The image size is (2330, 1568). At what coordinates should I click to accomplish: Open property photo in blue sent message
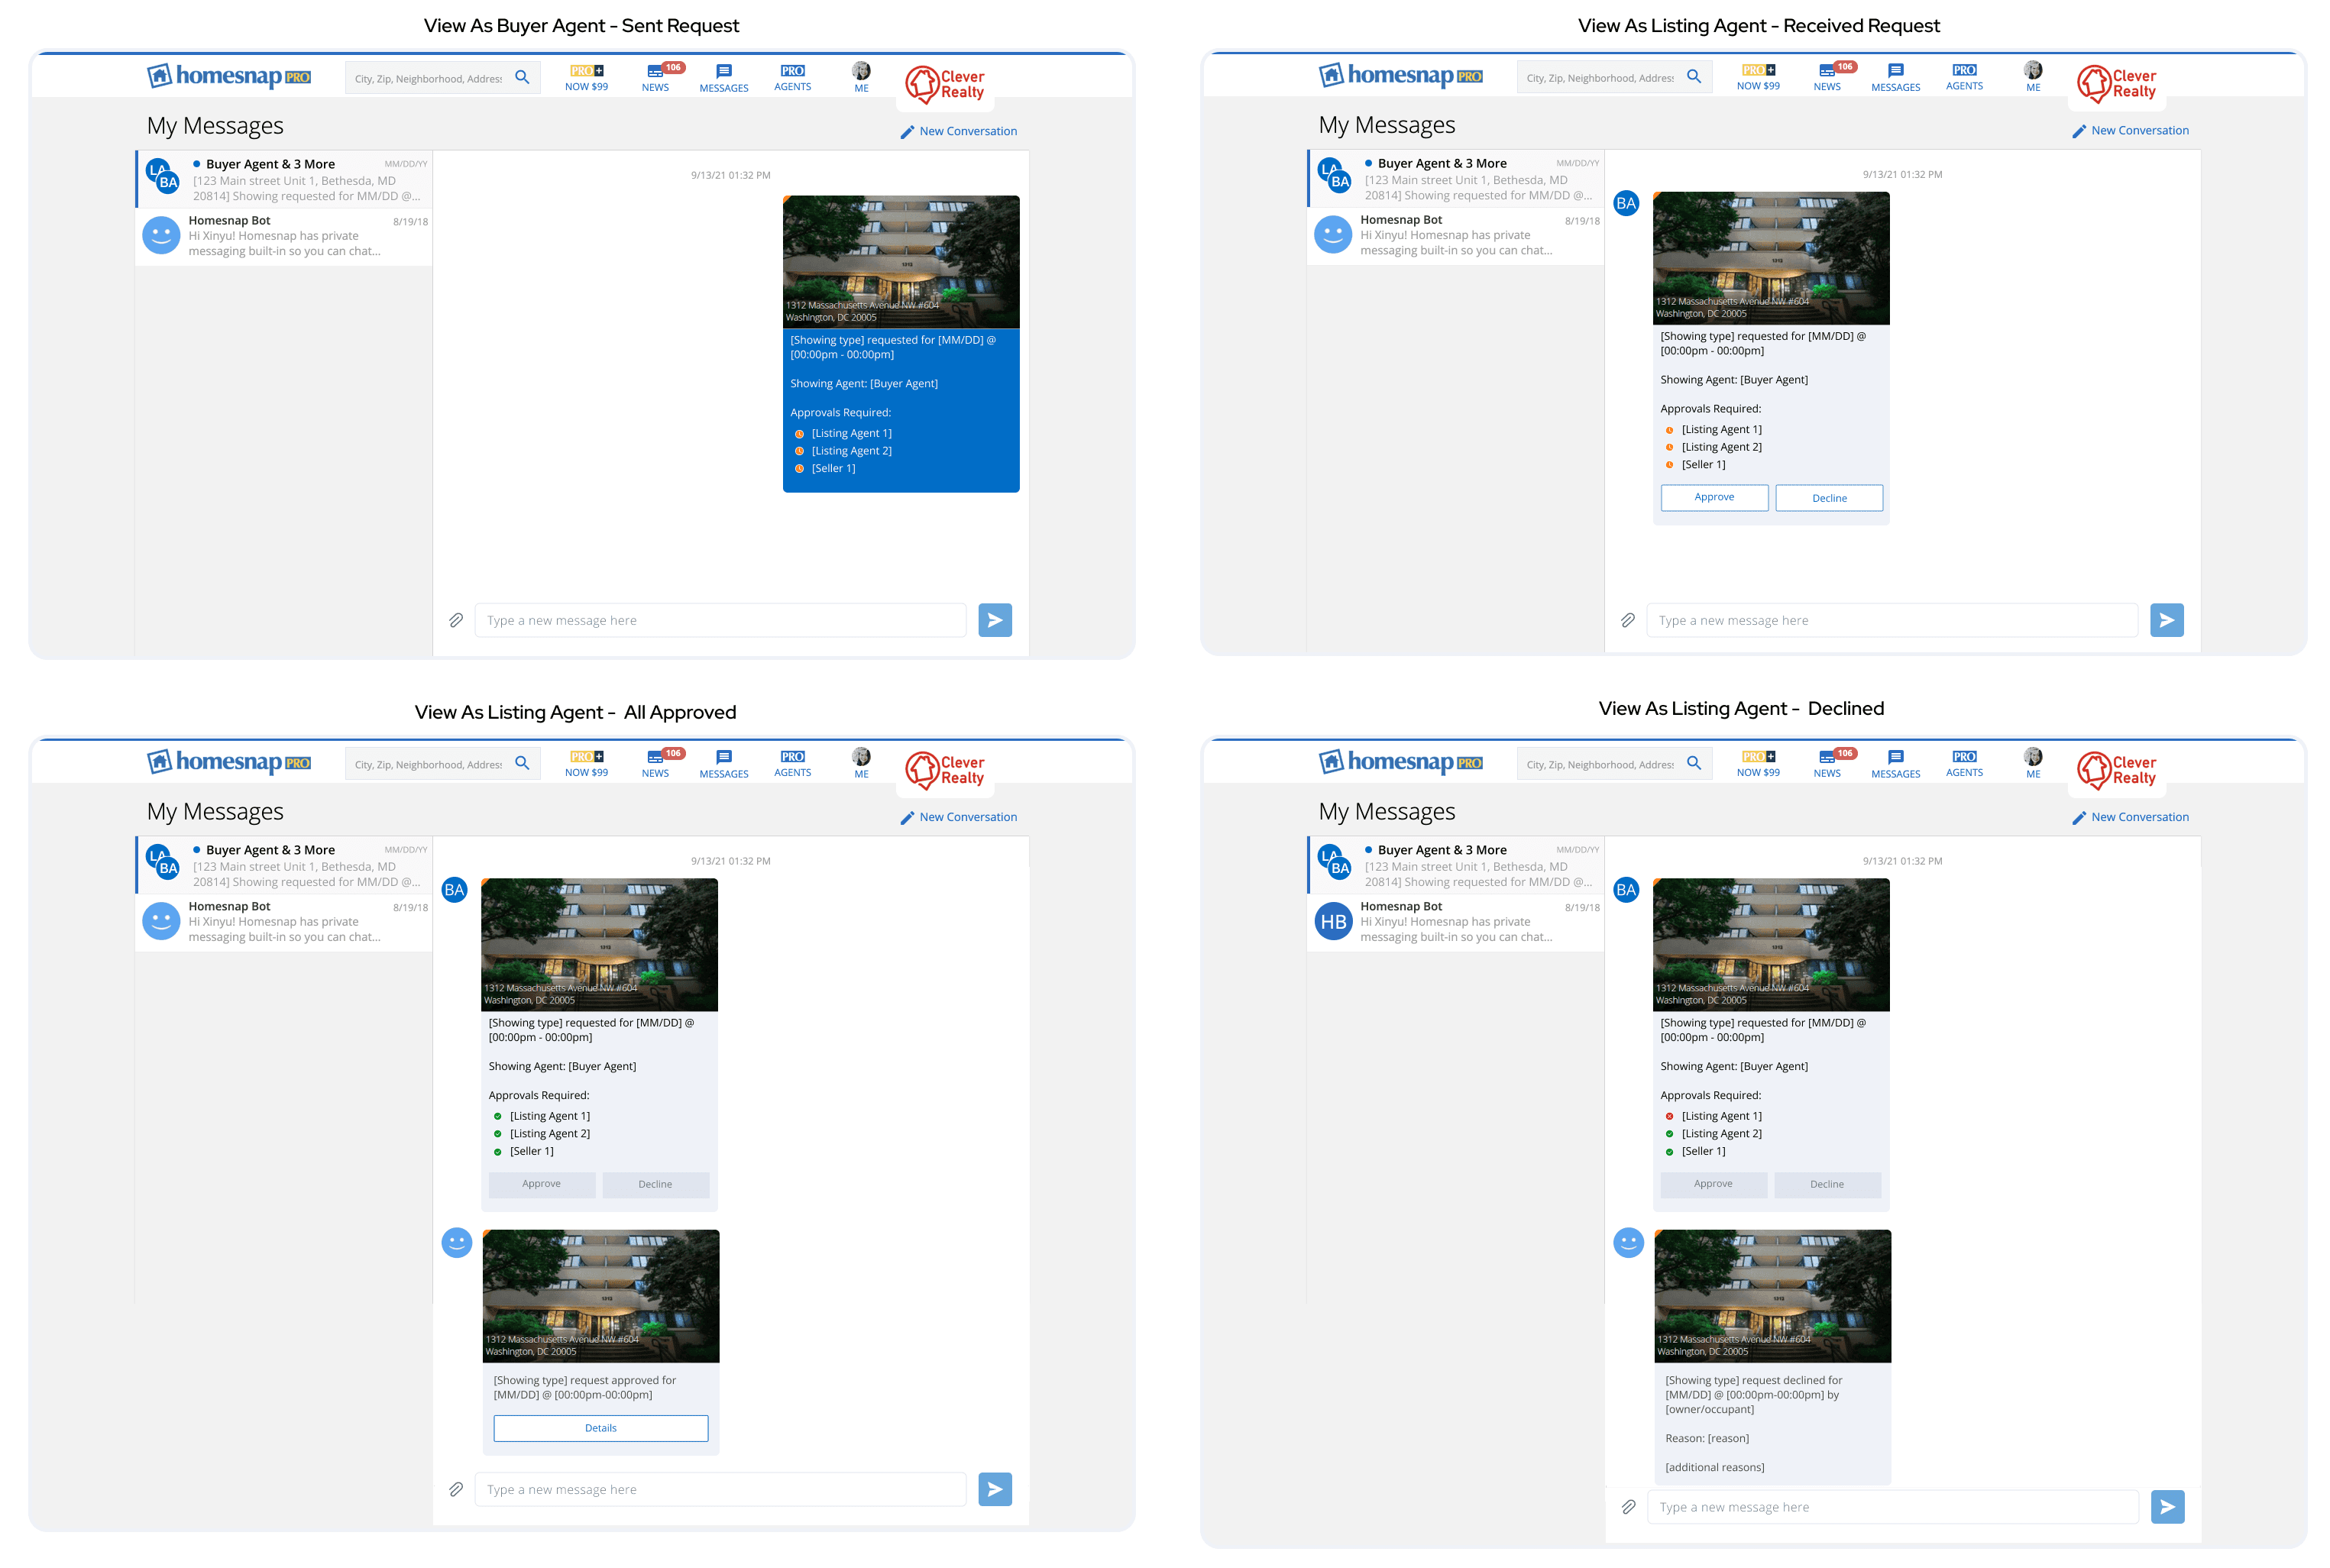click(x=900, y=260)
